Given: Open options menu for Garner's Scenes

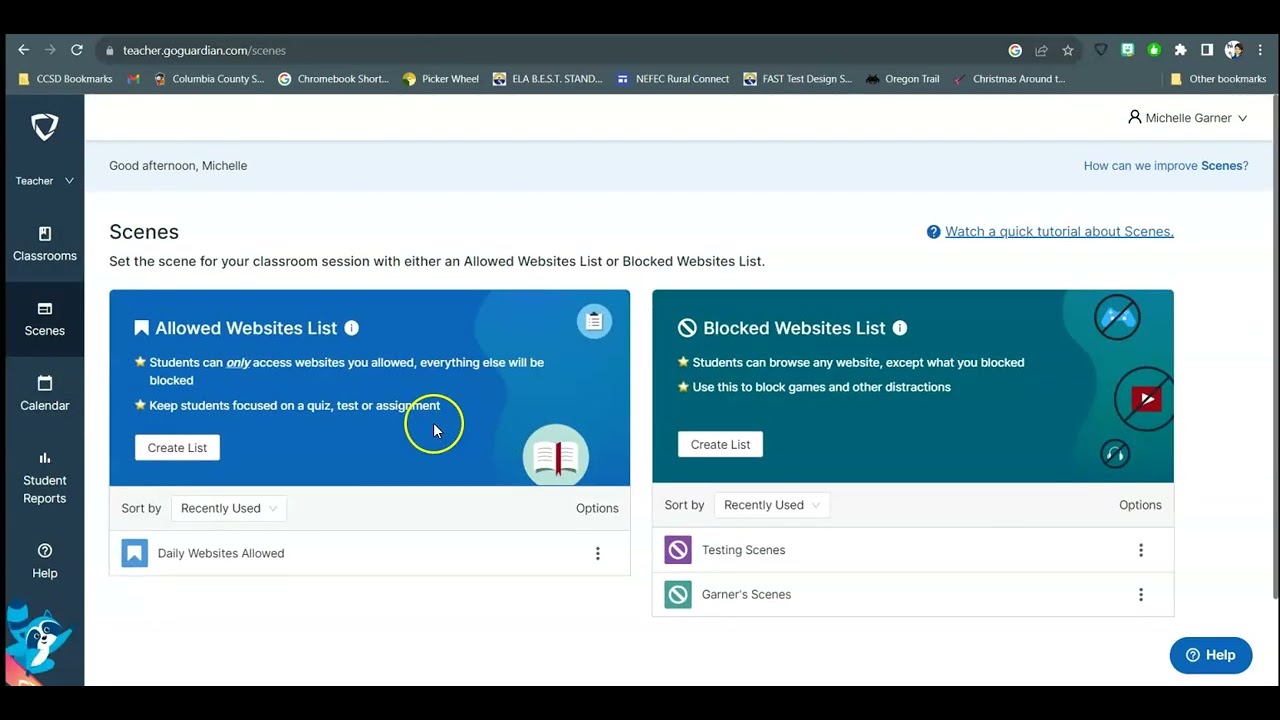Looking at the screenshot, I should tap(1141, 594).
